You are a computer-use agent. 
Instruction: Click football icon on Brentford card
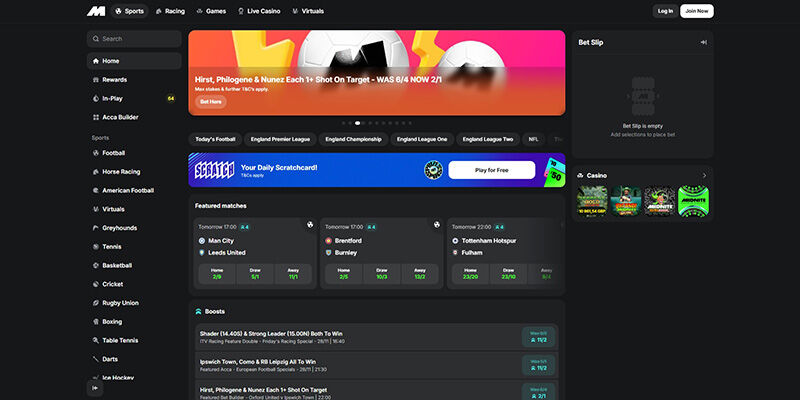point(437,224)
